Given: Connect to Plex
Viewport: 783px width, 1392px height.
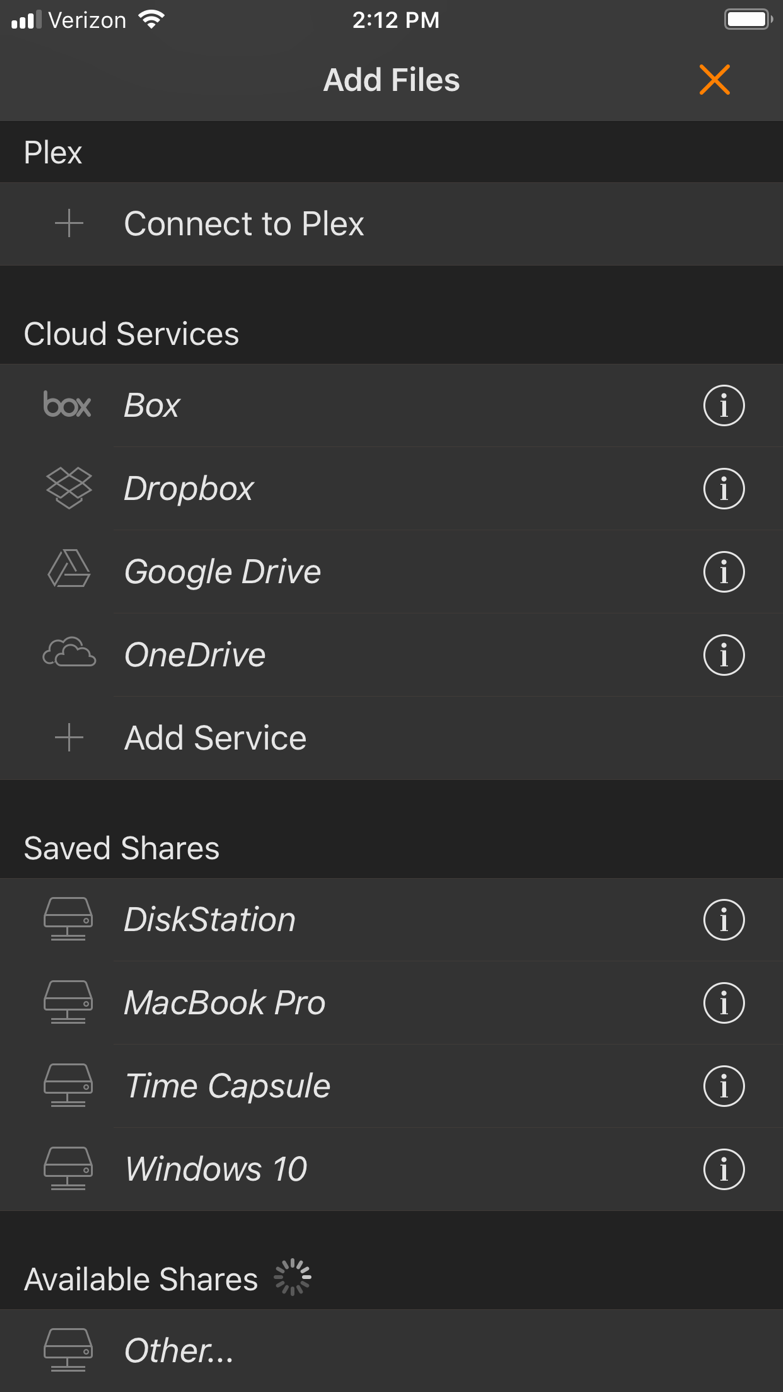Looking at the screenshot, I should click(244, 224).
